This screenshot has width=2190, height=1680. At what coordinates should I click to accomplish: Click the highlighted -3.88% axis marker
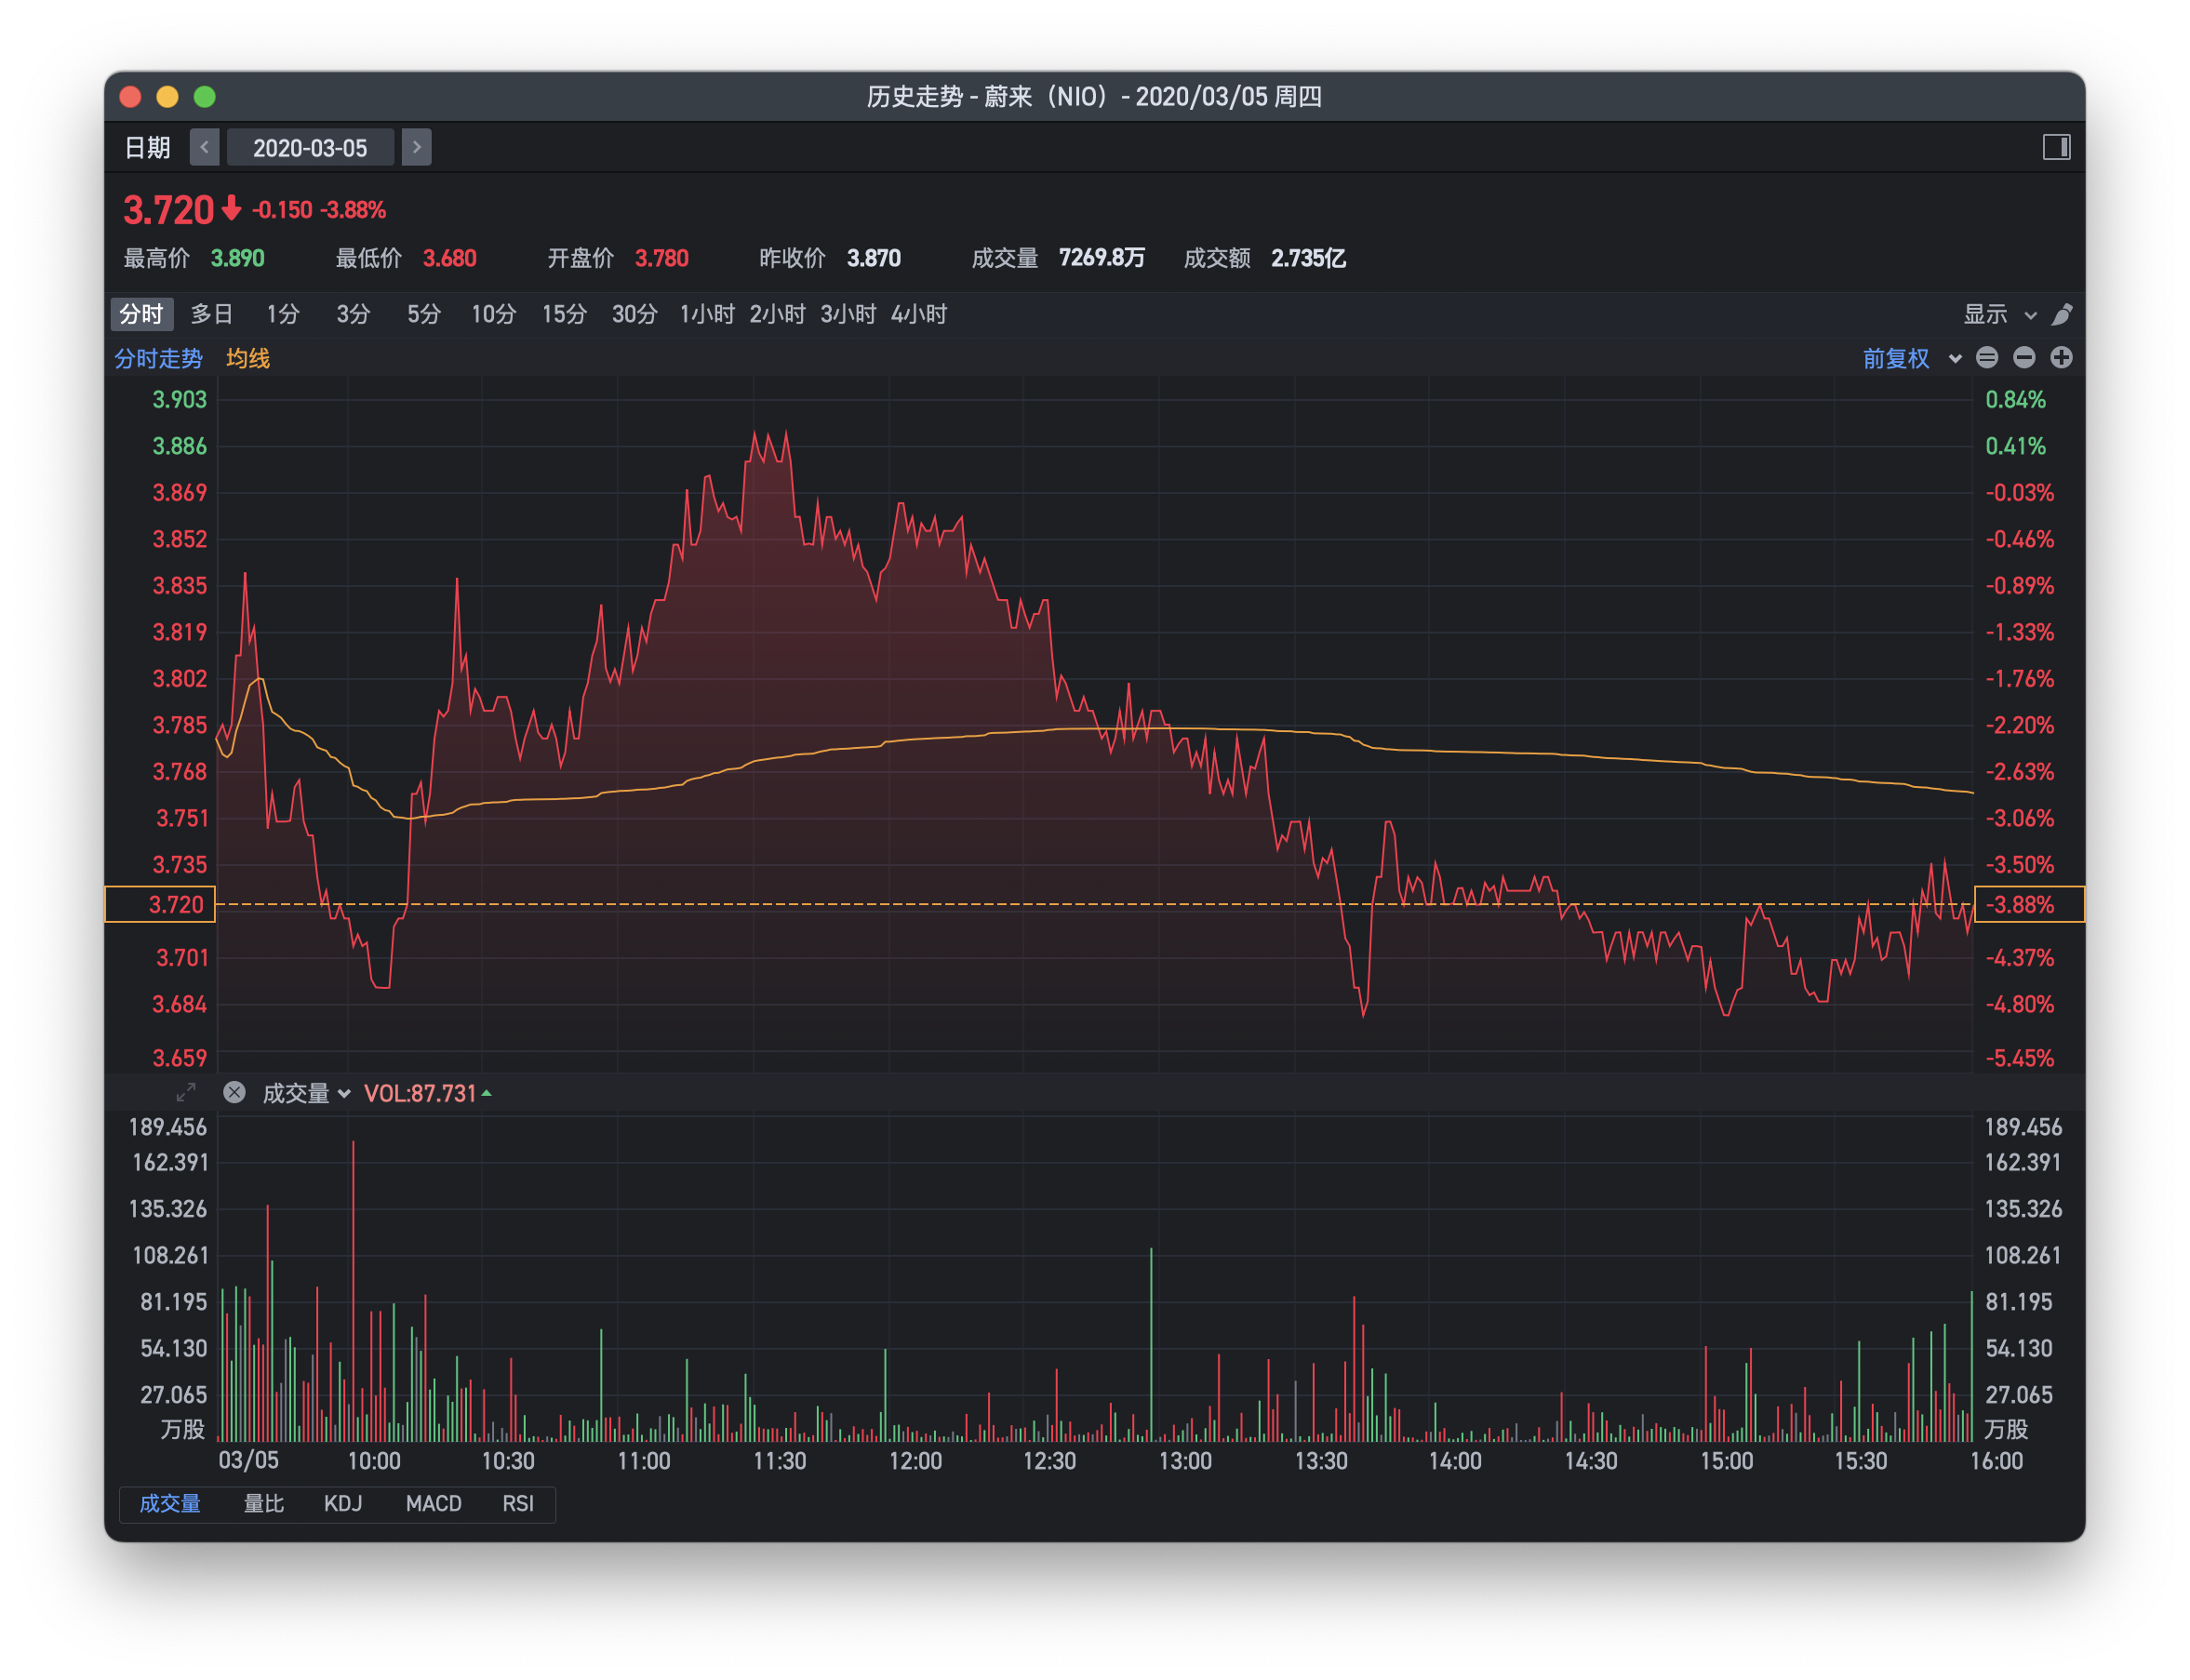pos(2028,904)
